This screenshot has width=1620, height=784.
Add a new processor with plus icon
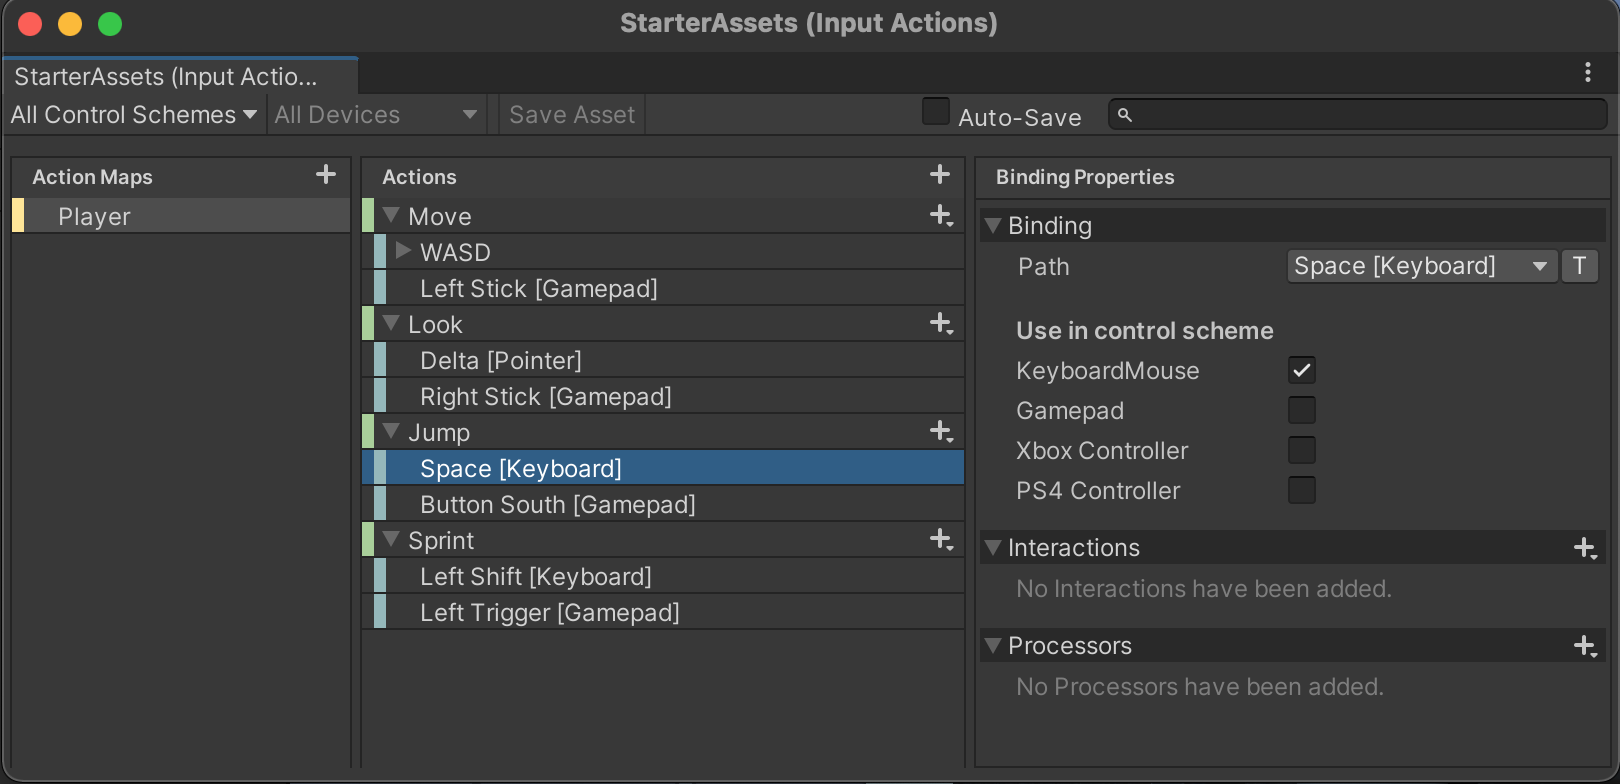1584,646
